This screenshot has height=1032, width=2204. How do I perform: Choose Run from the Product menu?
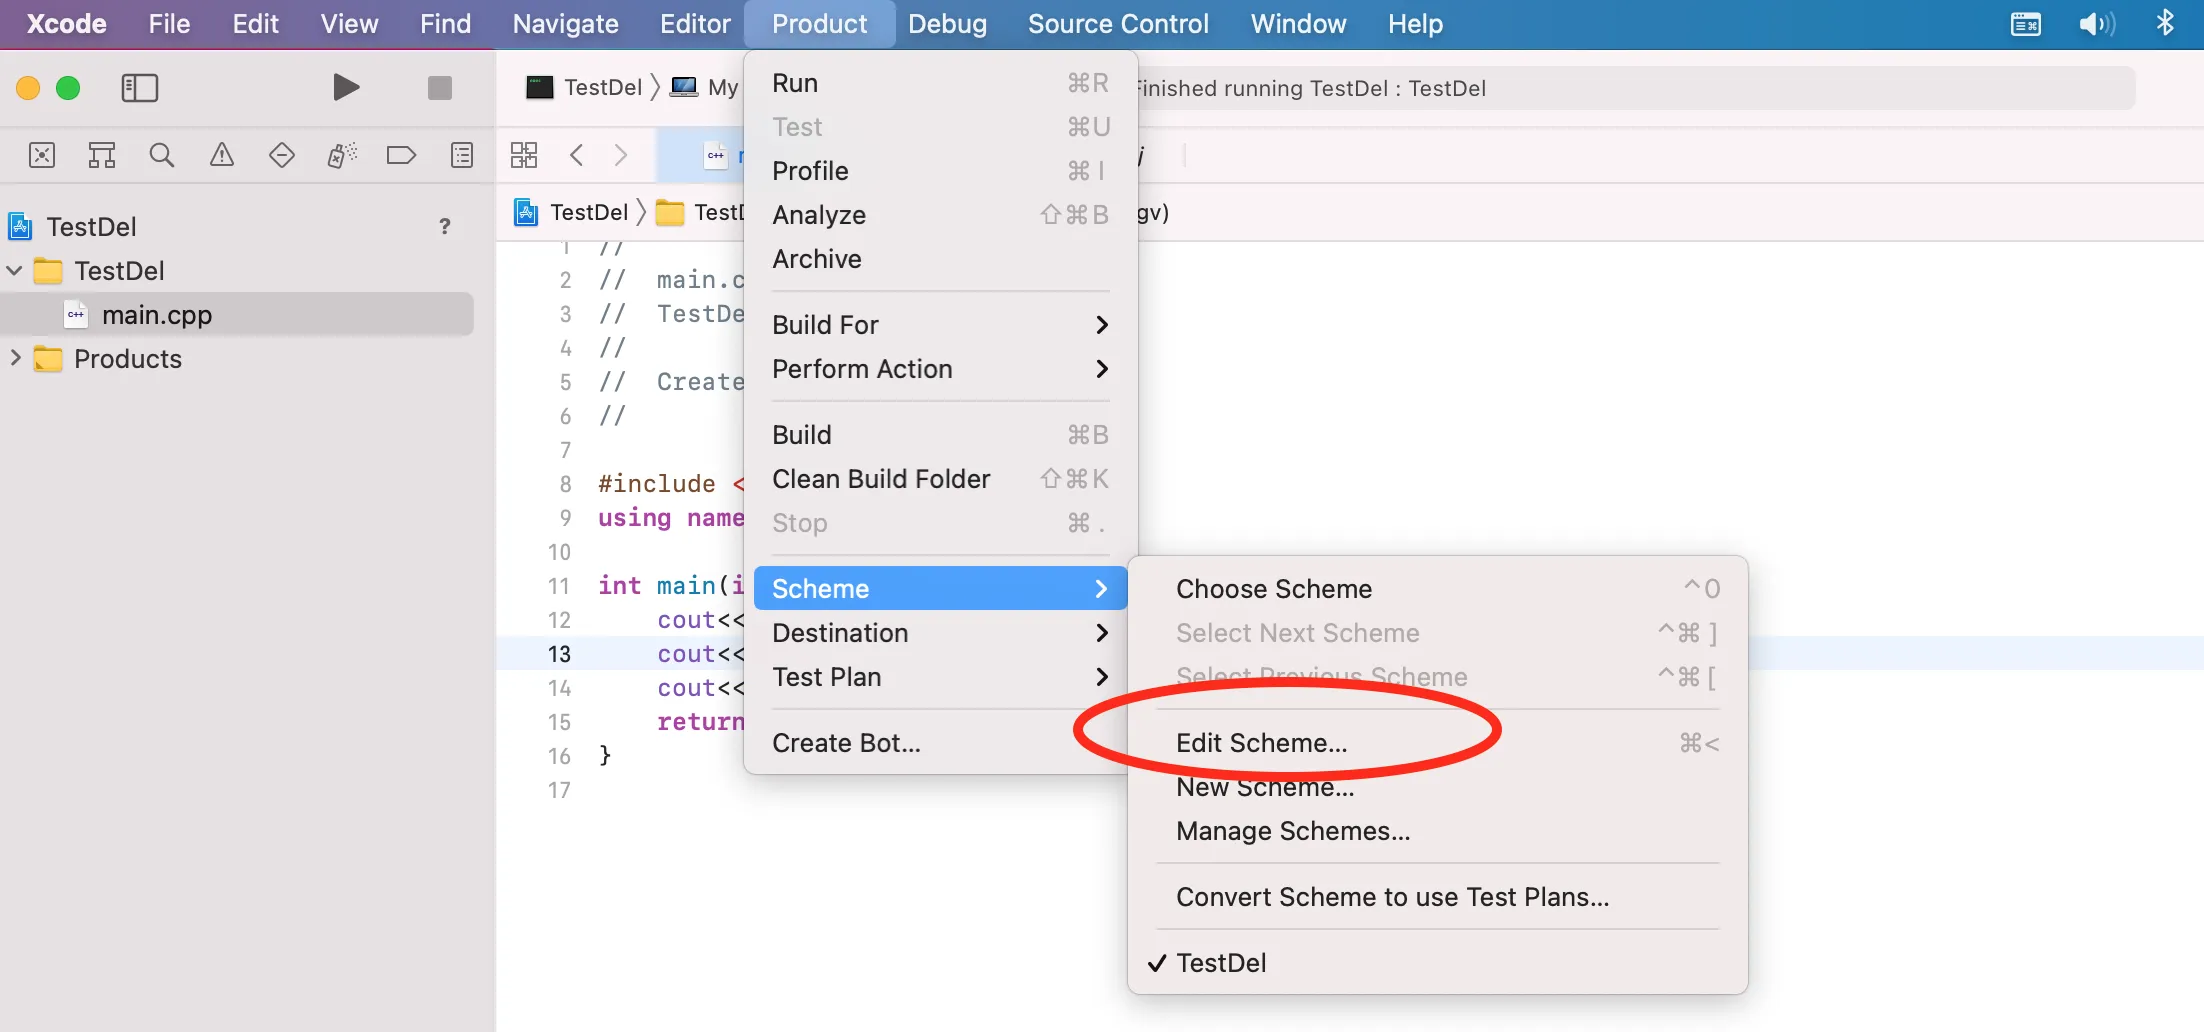[x=940, y=83]
